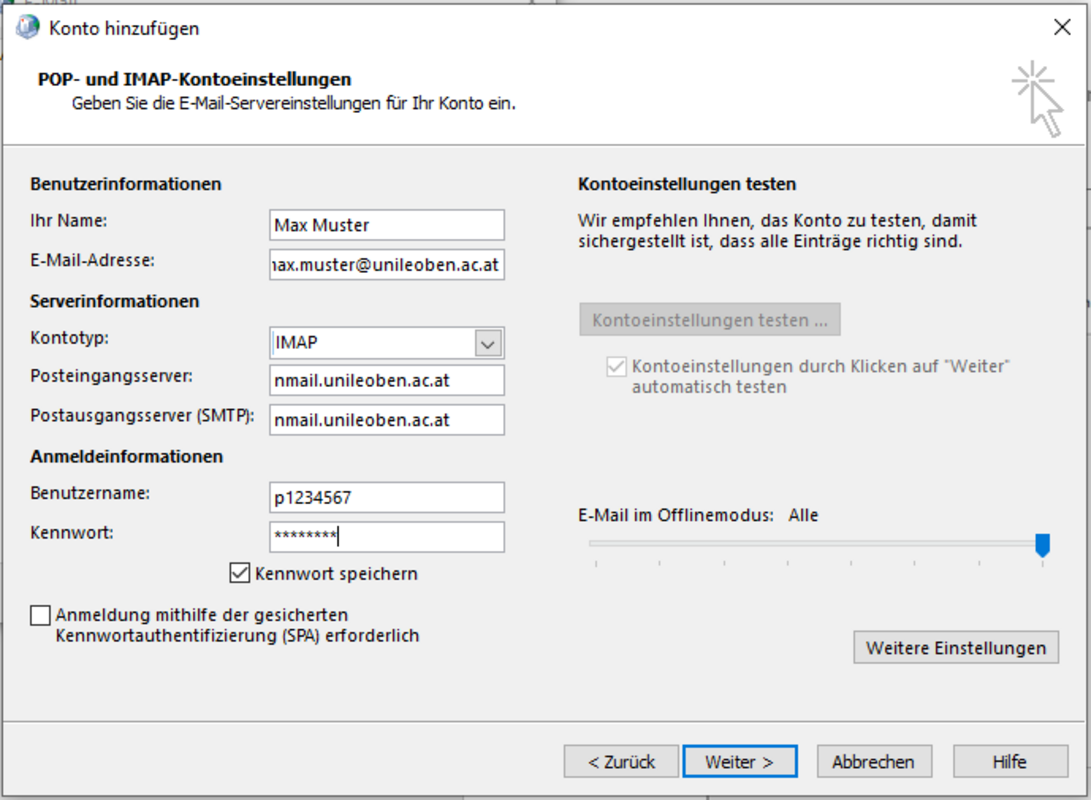Click the E-Mail-Adresse text field
Screen dimensions: 1091x800
click(x=387, y=266)
